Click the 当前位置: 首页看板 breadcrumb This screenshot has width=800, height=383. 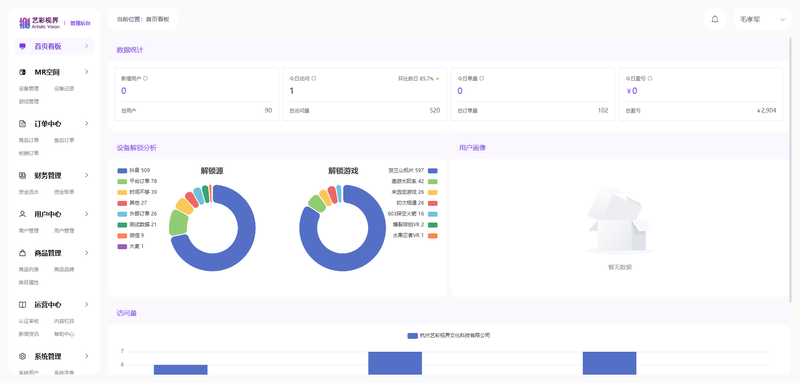pyautogui.click(x=143, y=19)
